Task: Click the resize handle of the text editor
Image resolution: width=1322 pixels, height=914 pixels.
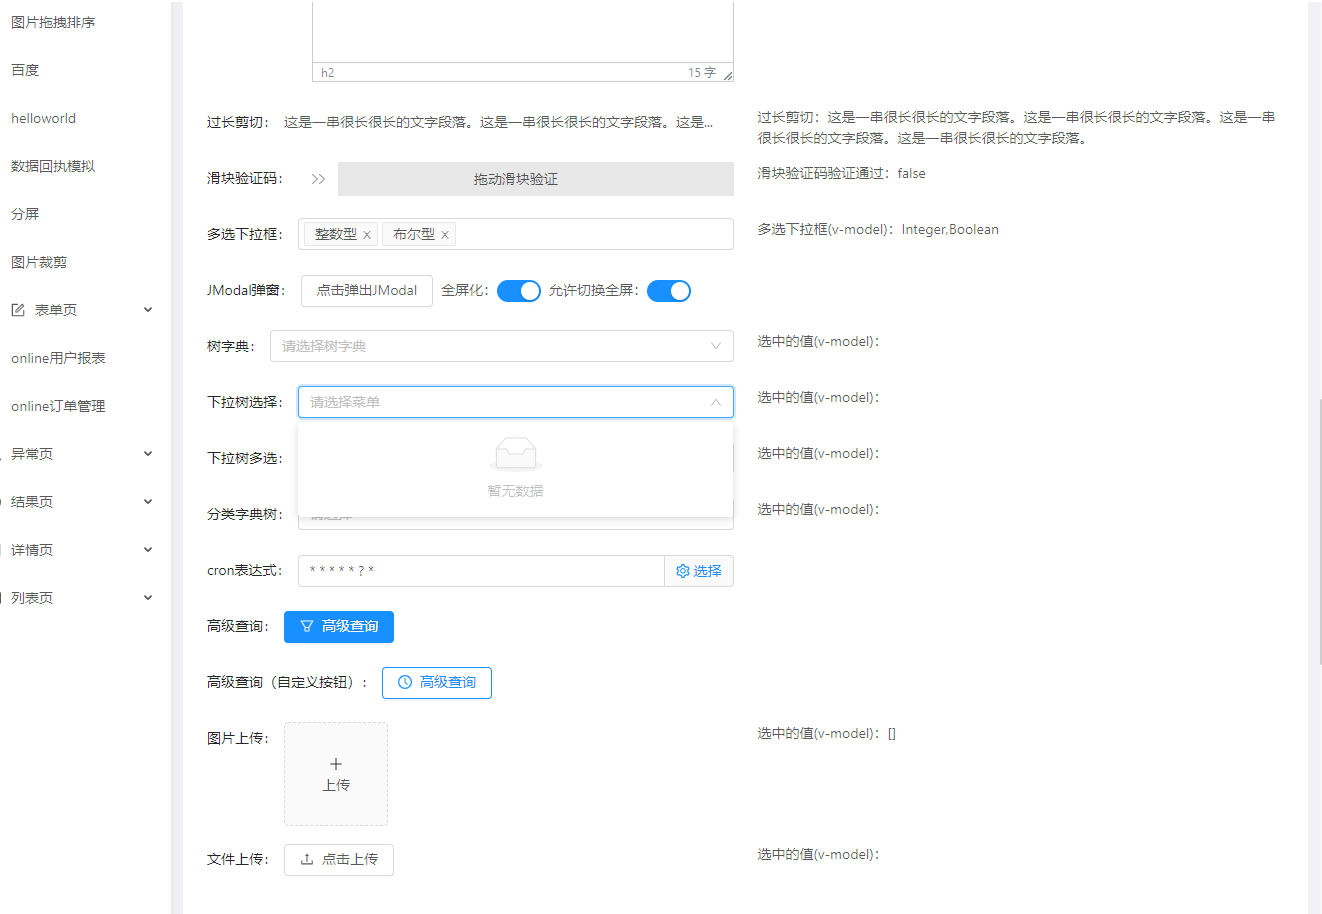Action: coord(728,76)
